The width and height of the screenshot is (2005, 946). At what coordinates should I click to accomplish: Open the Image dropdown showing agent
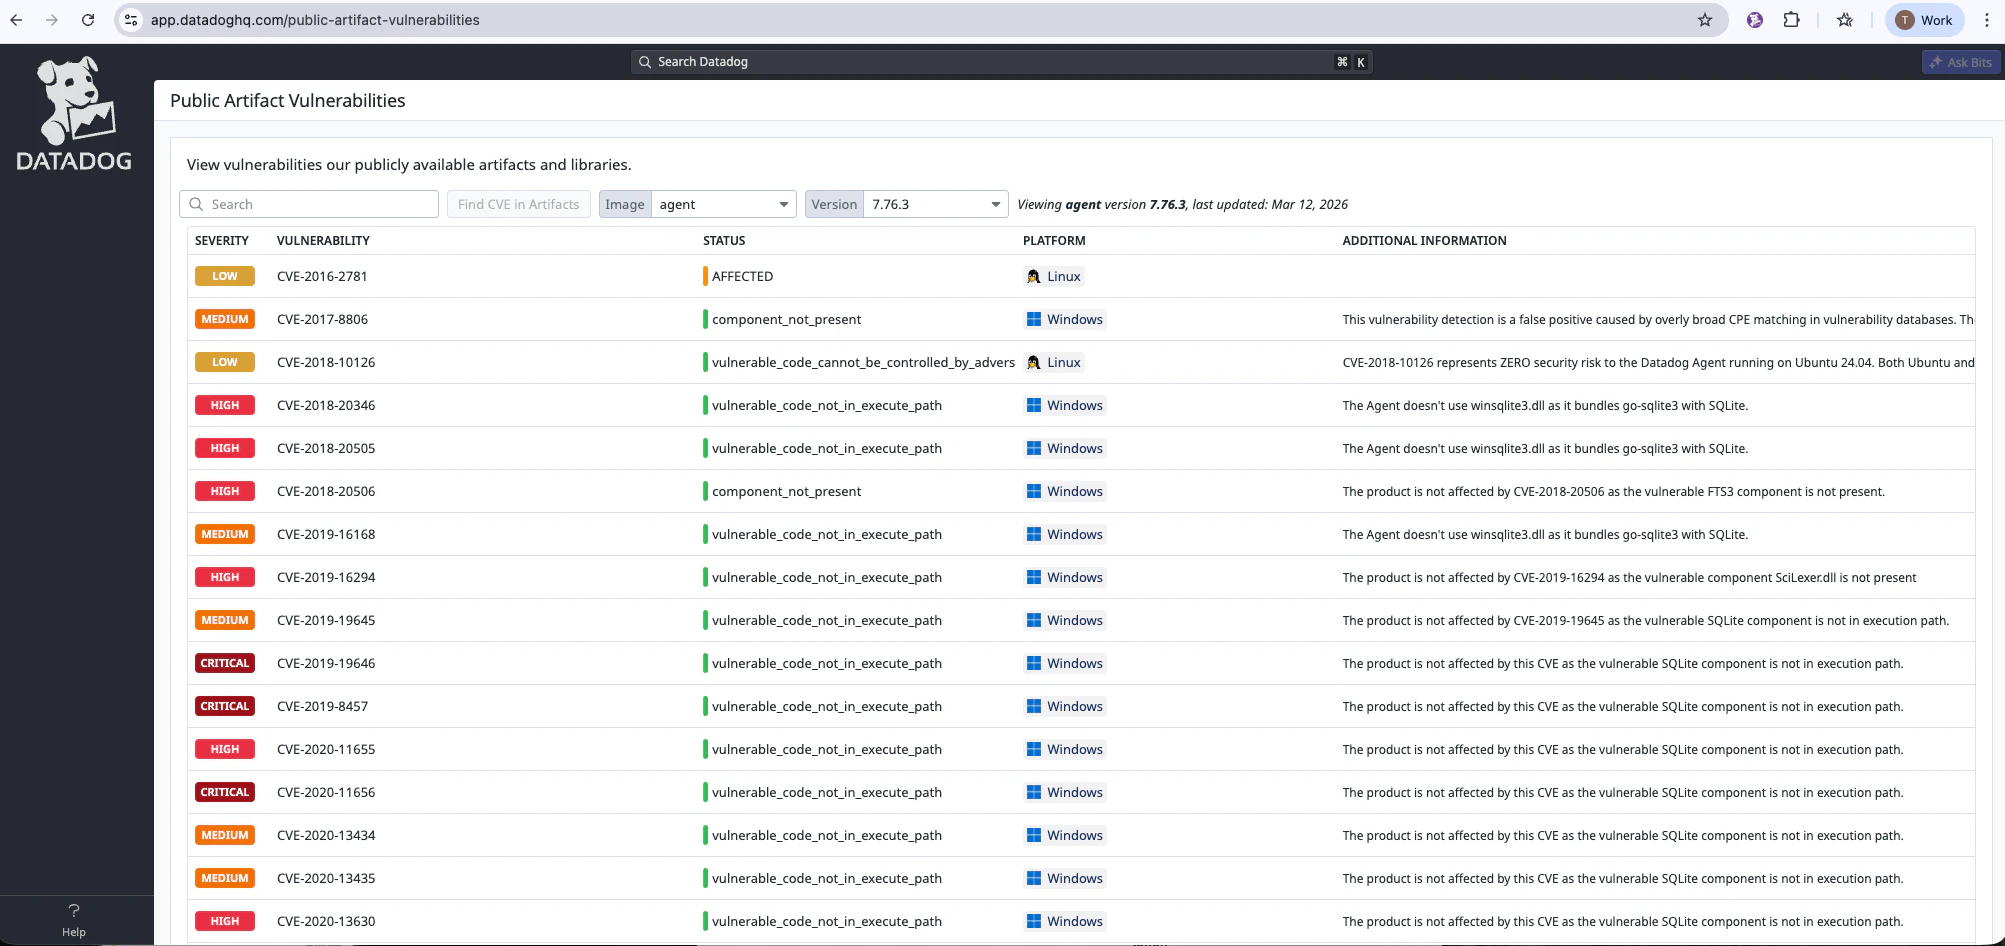[723, 204]
